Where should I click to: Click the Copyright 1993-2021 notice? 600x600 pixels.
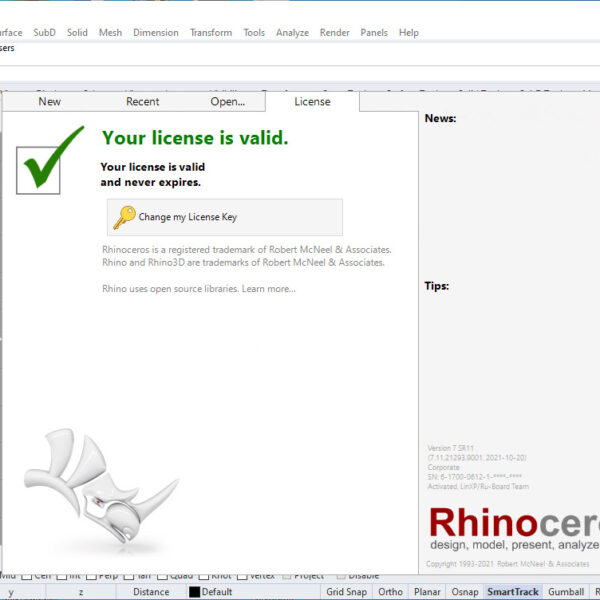[x=507, y=564]
